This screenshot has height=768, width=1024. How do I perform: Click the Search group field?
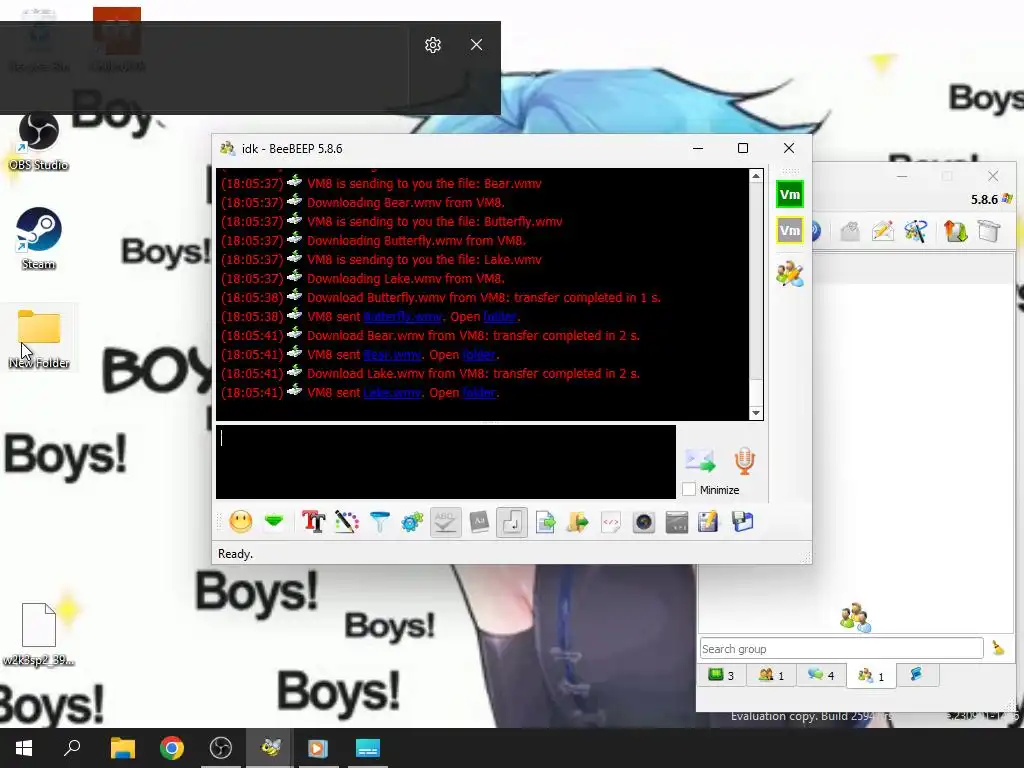click(841, 648)
